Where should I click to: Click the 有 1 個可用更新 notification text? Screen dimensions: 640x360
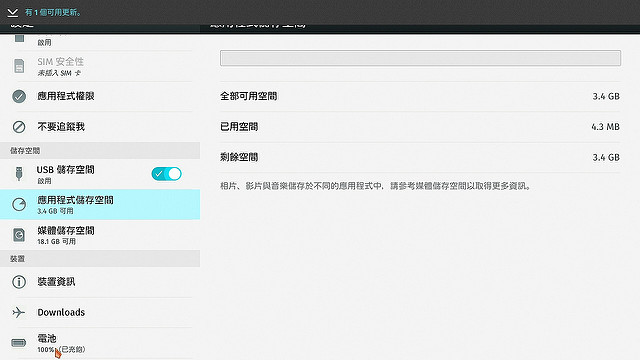pos(53,13)
